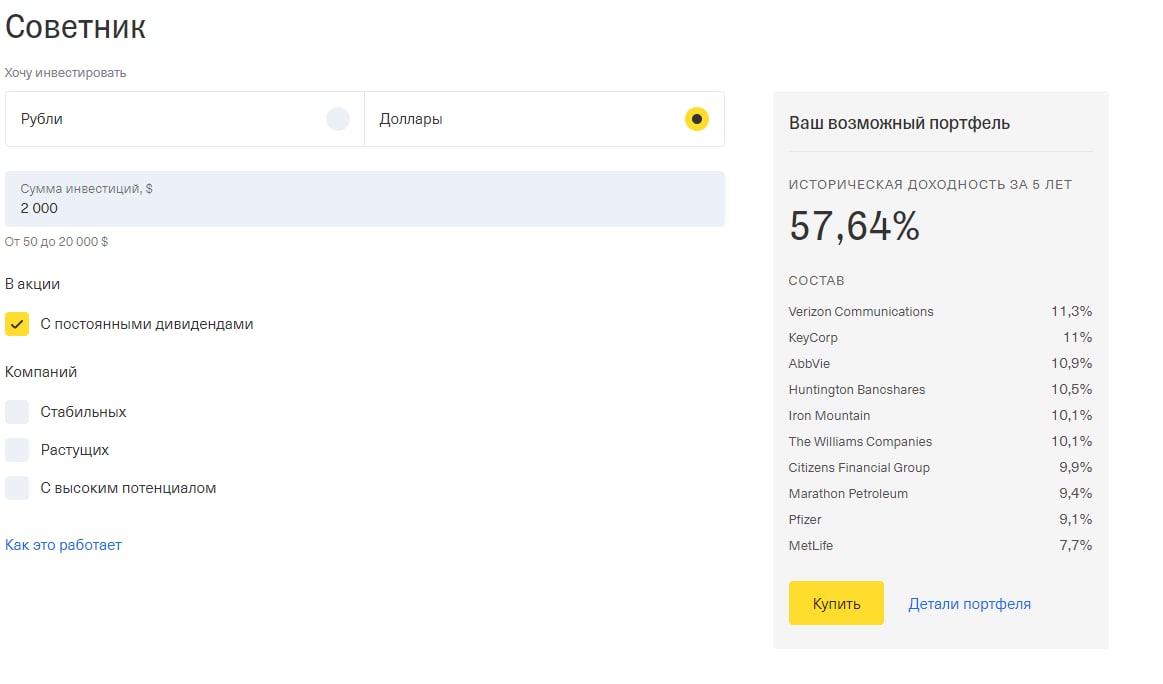Select Pfizer in portfolio list
This screenshot has width=1163, height=684.
pos(805,519)
